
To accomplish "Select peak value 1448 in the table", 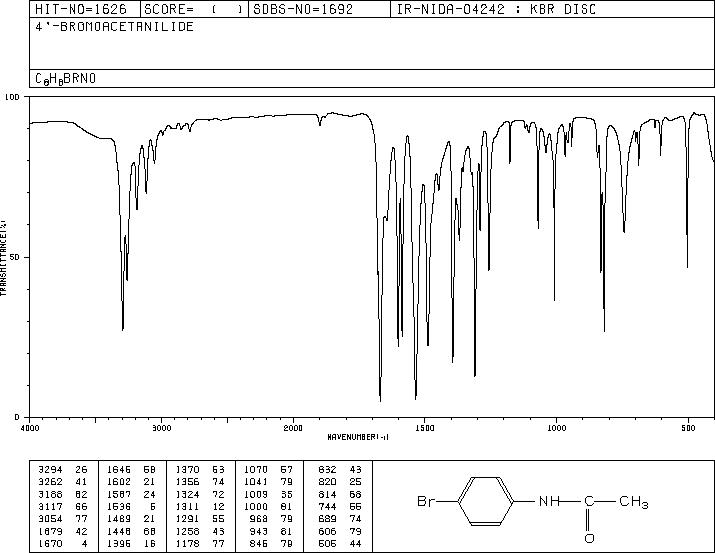I will [119, 531].
